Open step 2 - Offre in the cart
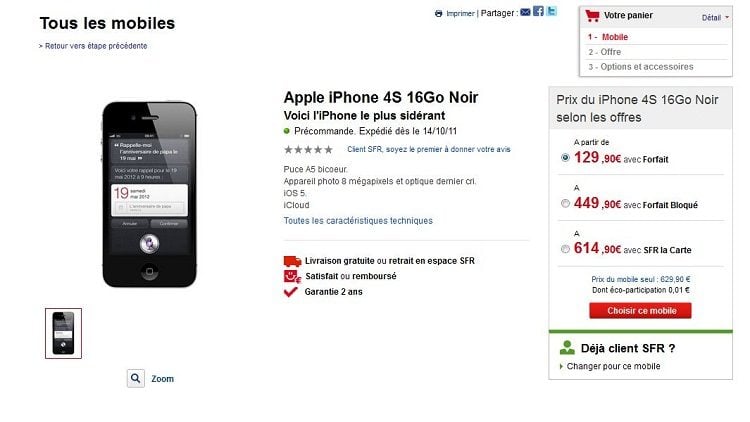 (x=605, y=52)
